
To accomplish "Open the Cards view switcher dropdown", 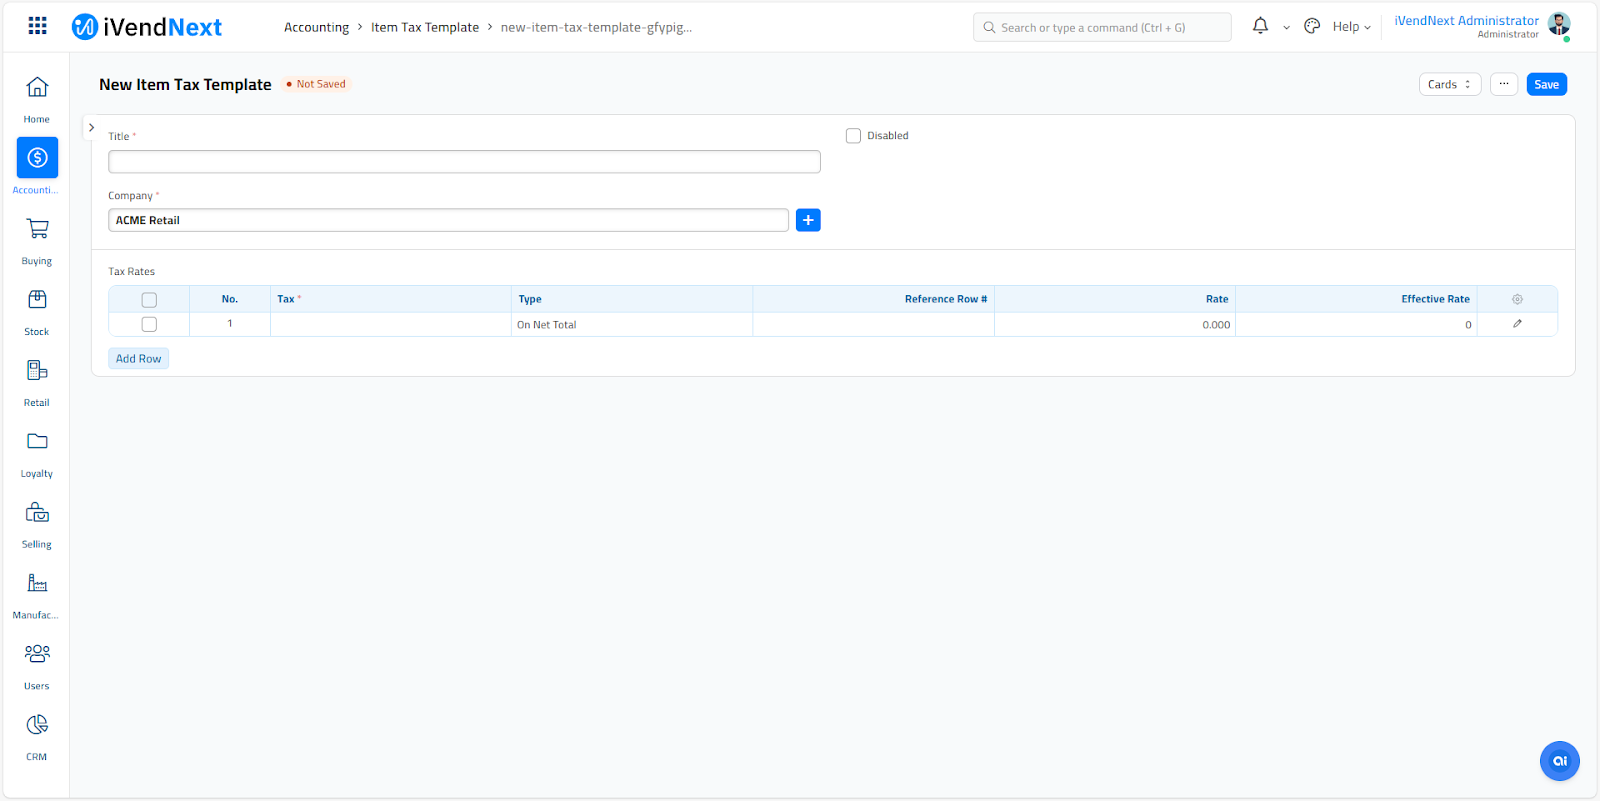I will [1449, 85].
